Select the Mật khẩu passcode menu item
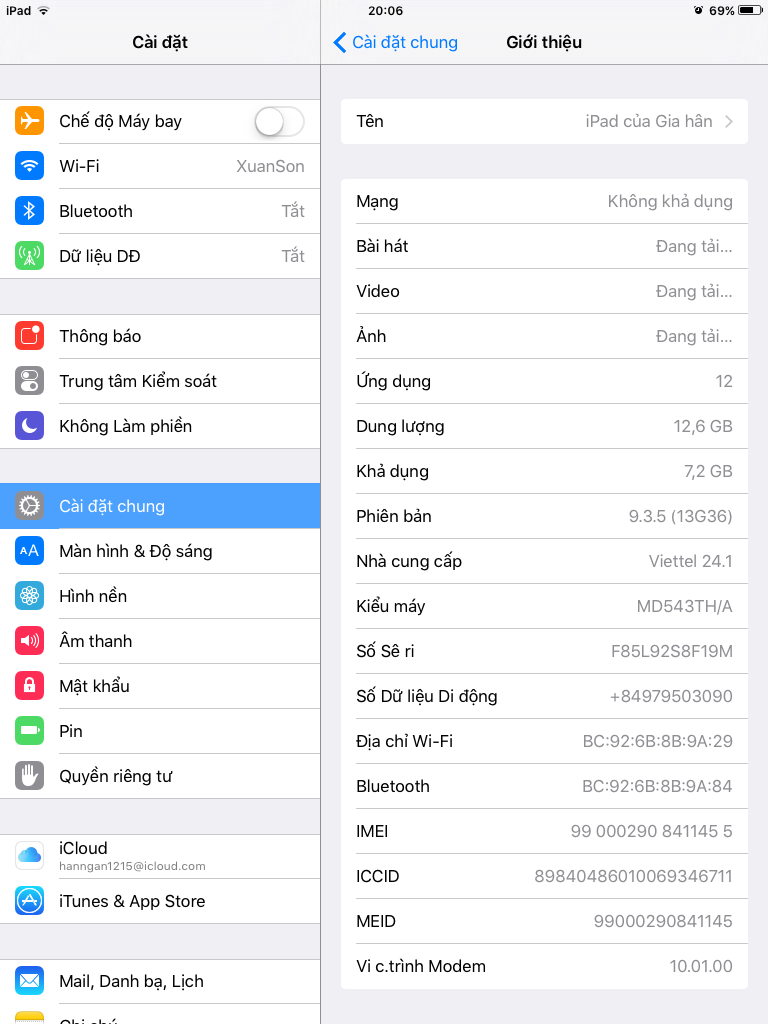 click(160, 686)
